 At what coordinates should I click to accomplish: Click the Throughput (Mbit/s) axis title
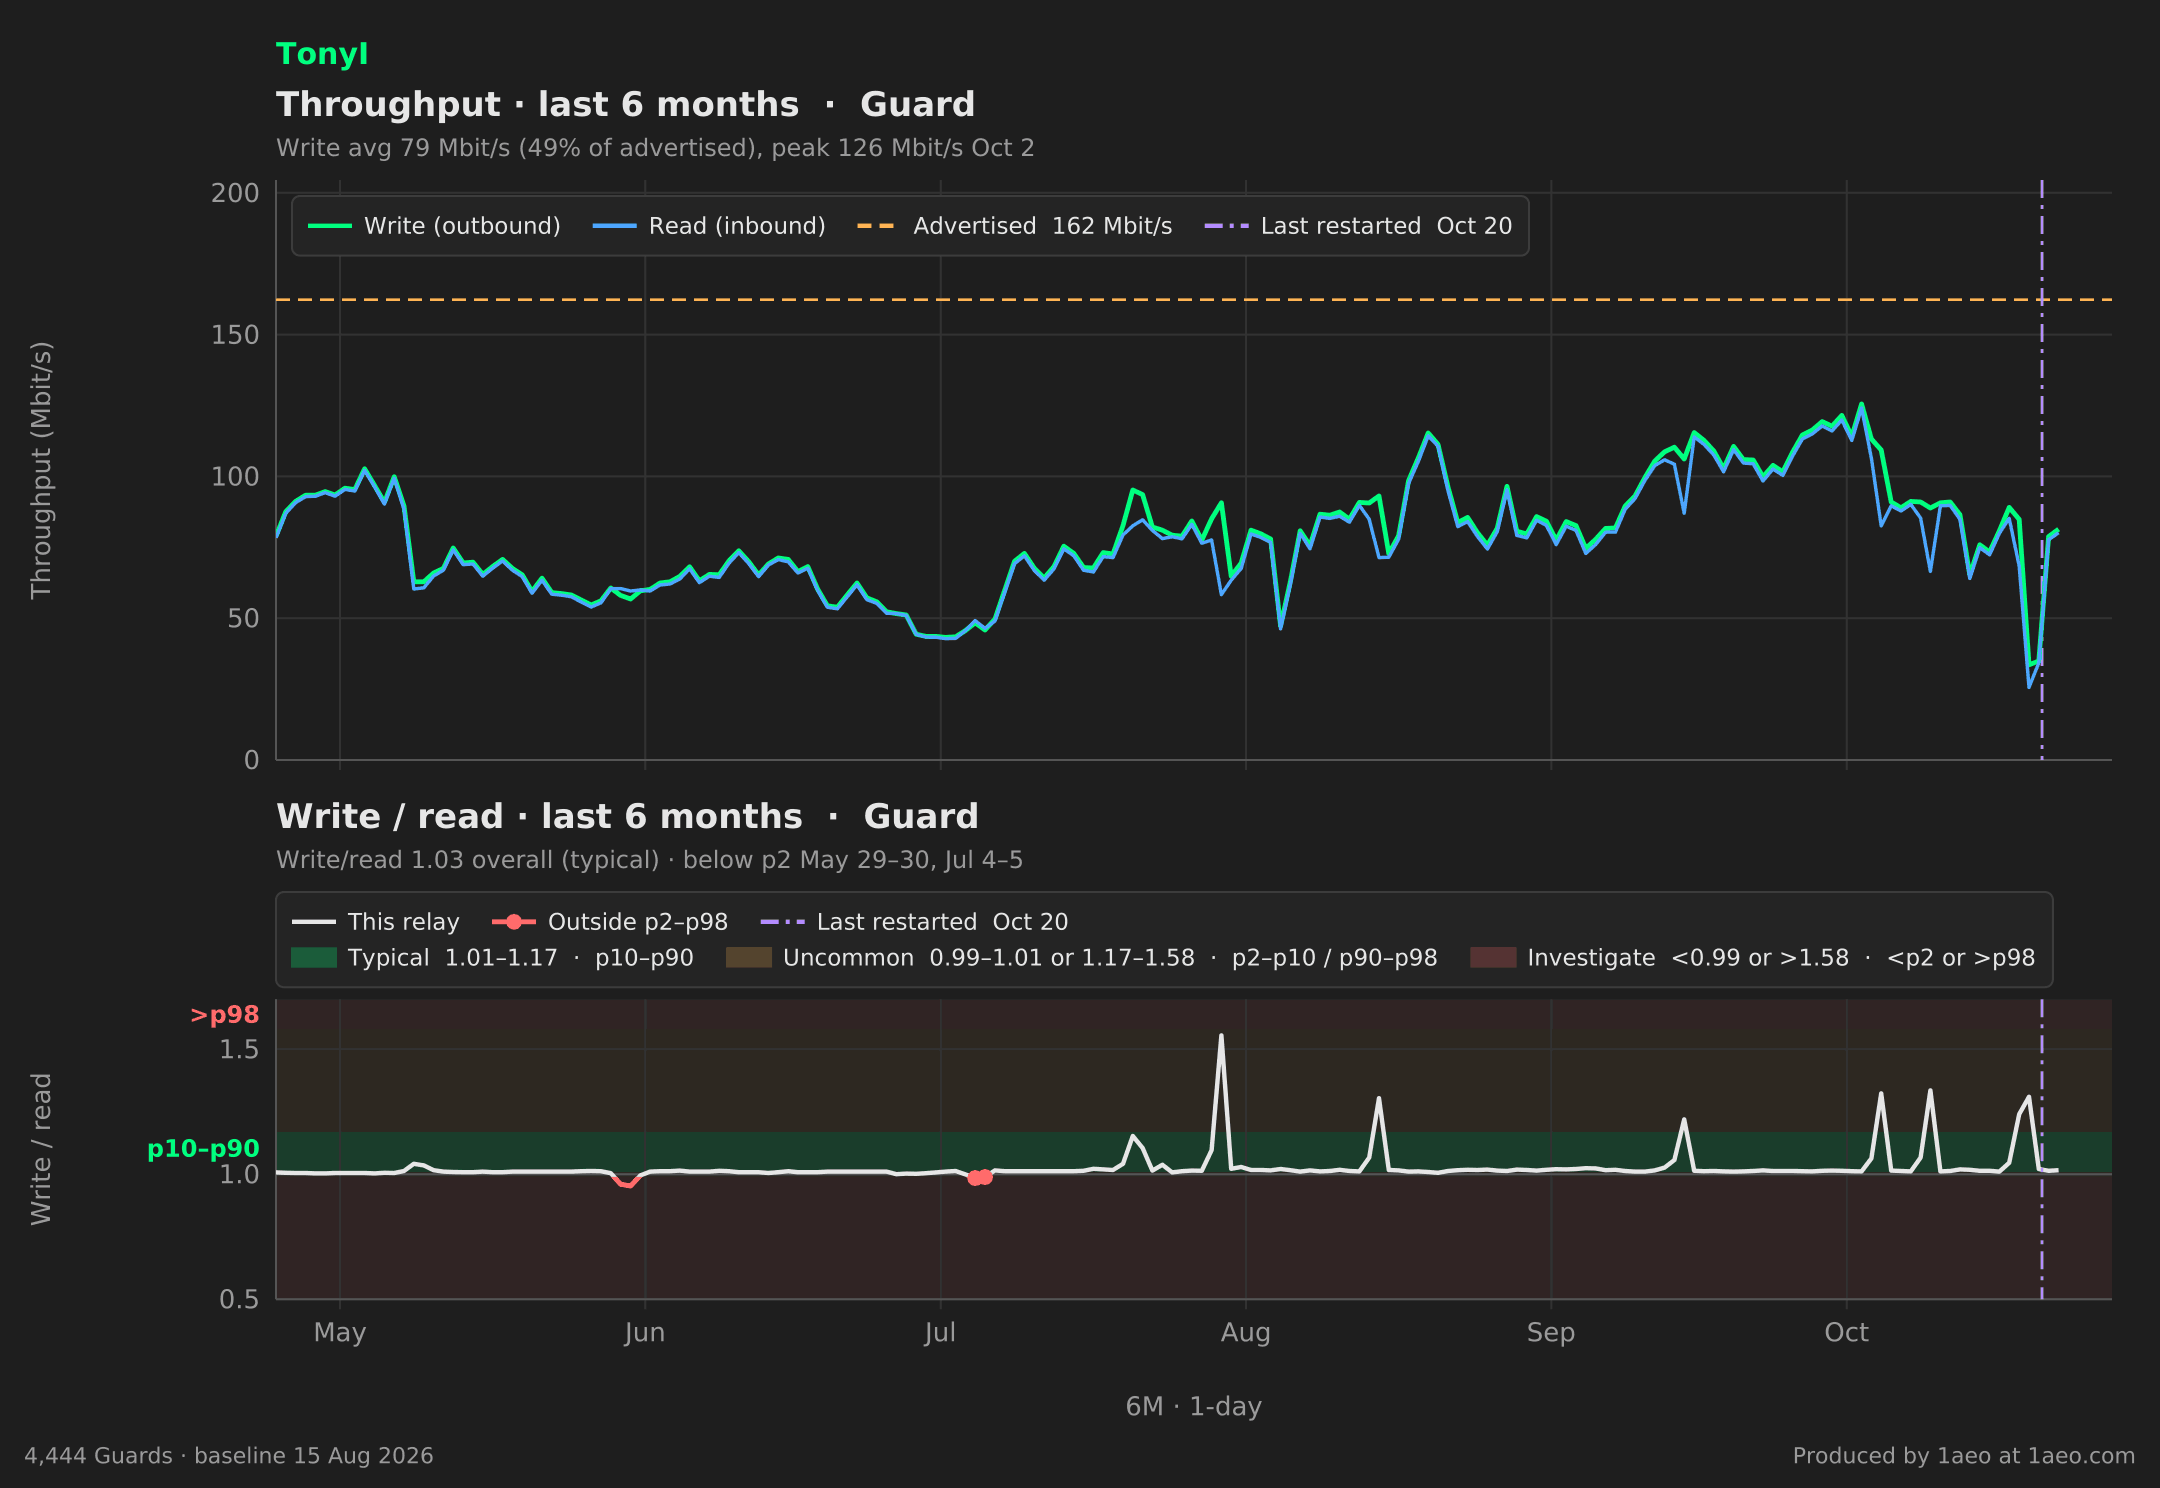41,470
